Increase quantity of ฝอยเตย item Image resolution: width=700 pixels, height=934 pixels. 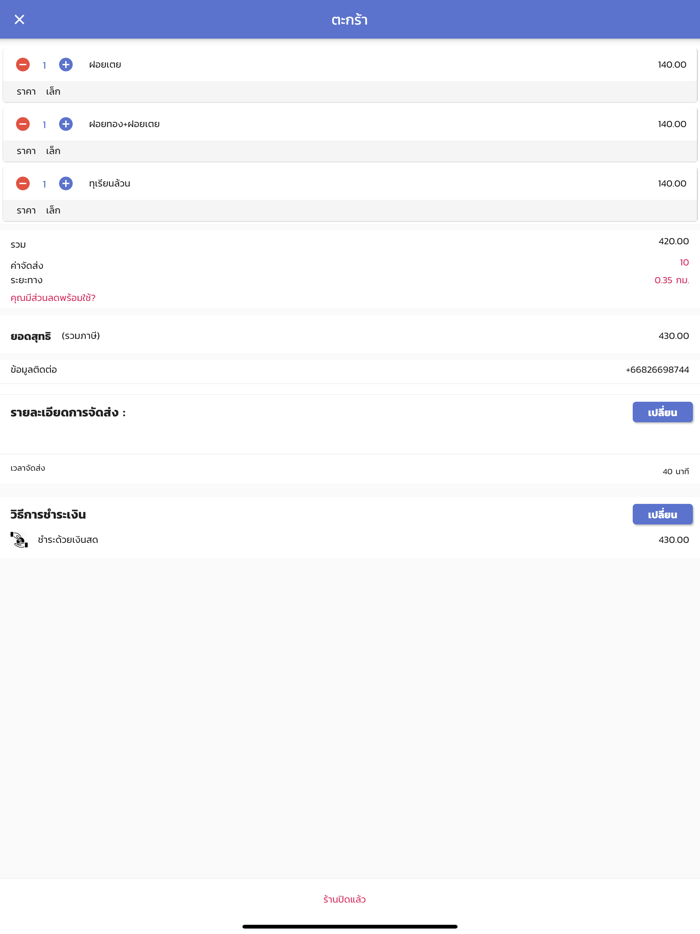click(x=66, y=65)
